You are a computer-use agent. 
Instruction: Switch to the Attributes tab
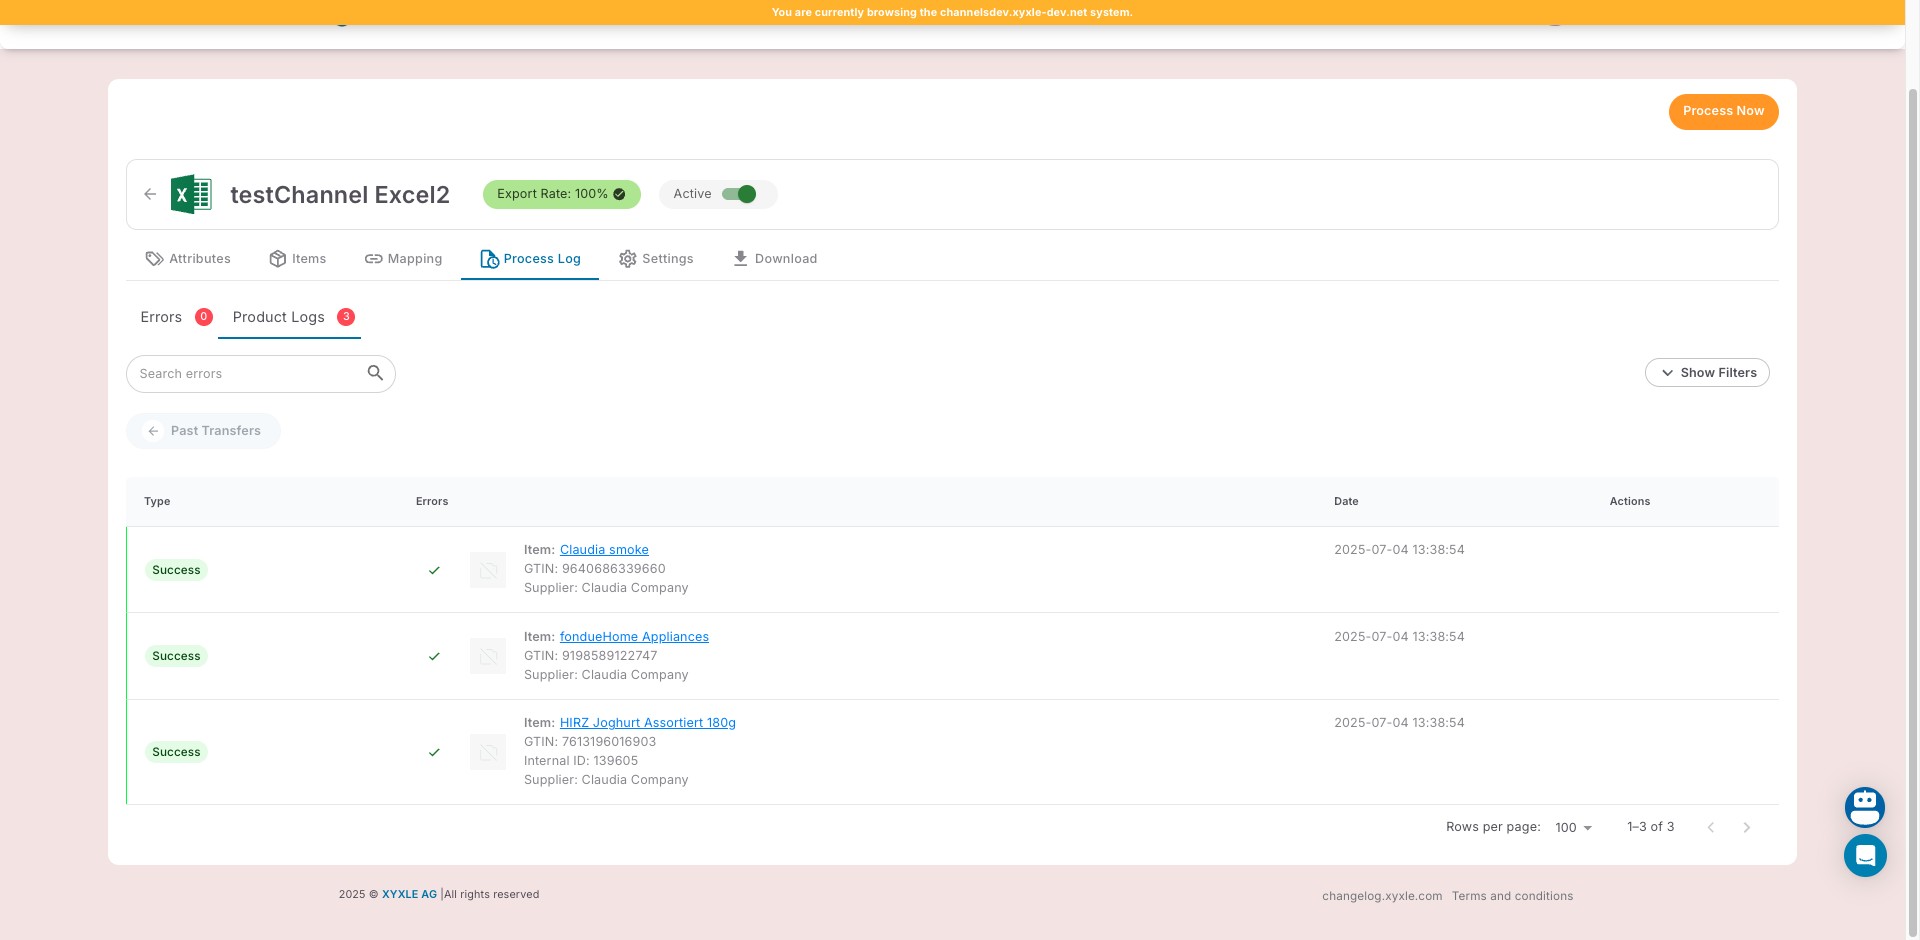point(188,259)
